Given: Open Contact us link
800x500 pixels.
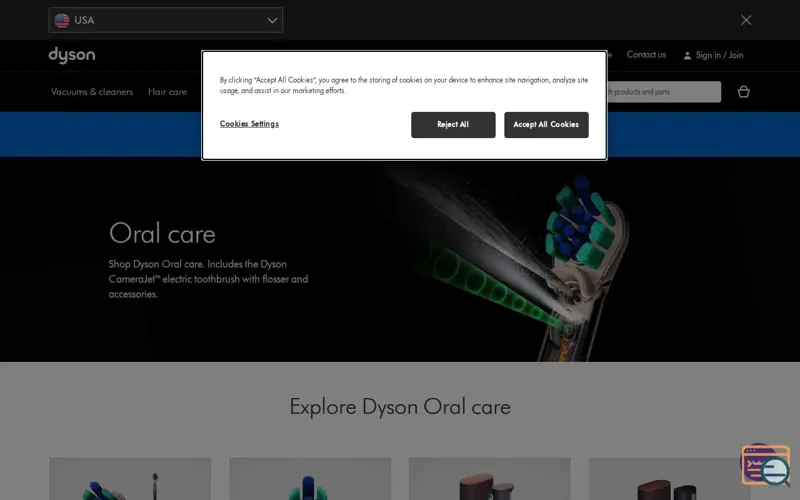Looking at the screenshot, I should pyautogui.click(x=646, y=55).
